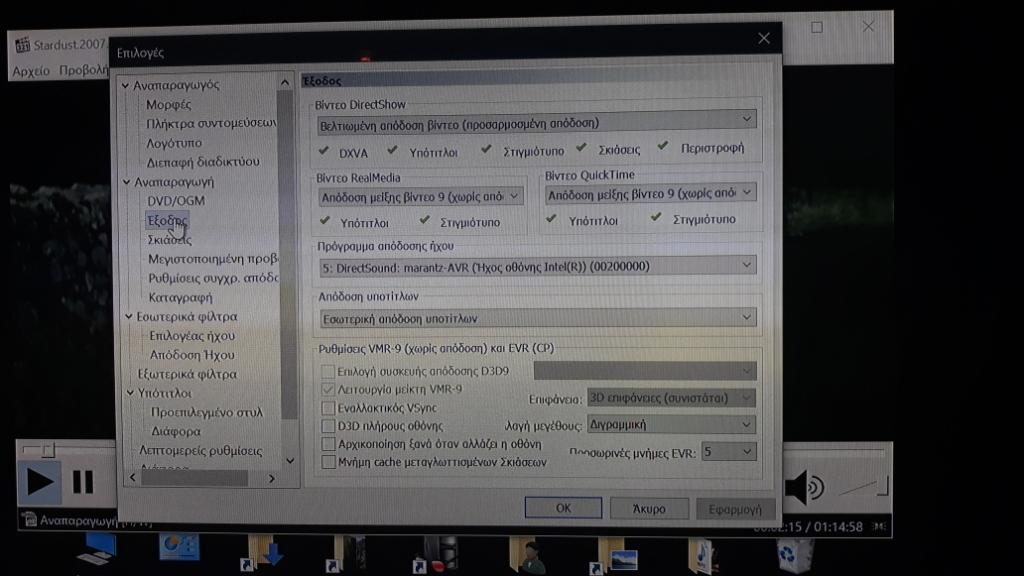Select Λεπτομερείς ρυθμίσεις in the tree
The image size is (1024, 576).
(200, 451)
